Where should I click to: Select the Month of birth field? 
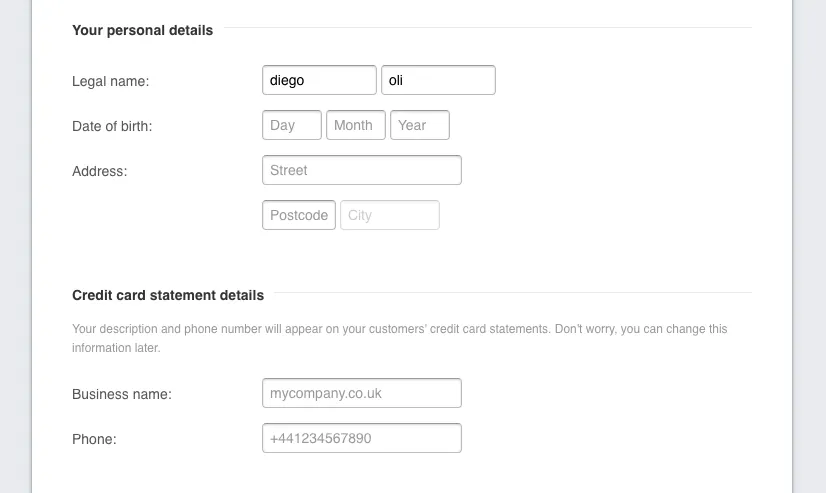tap(355, 125)
